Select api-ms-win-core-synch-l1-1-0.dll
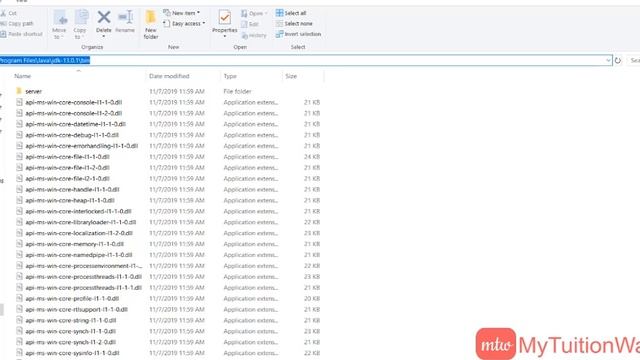The height and width of the screenshot is (360, 640). pyautogui.click(x=71, y=331)
